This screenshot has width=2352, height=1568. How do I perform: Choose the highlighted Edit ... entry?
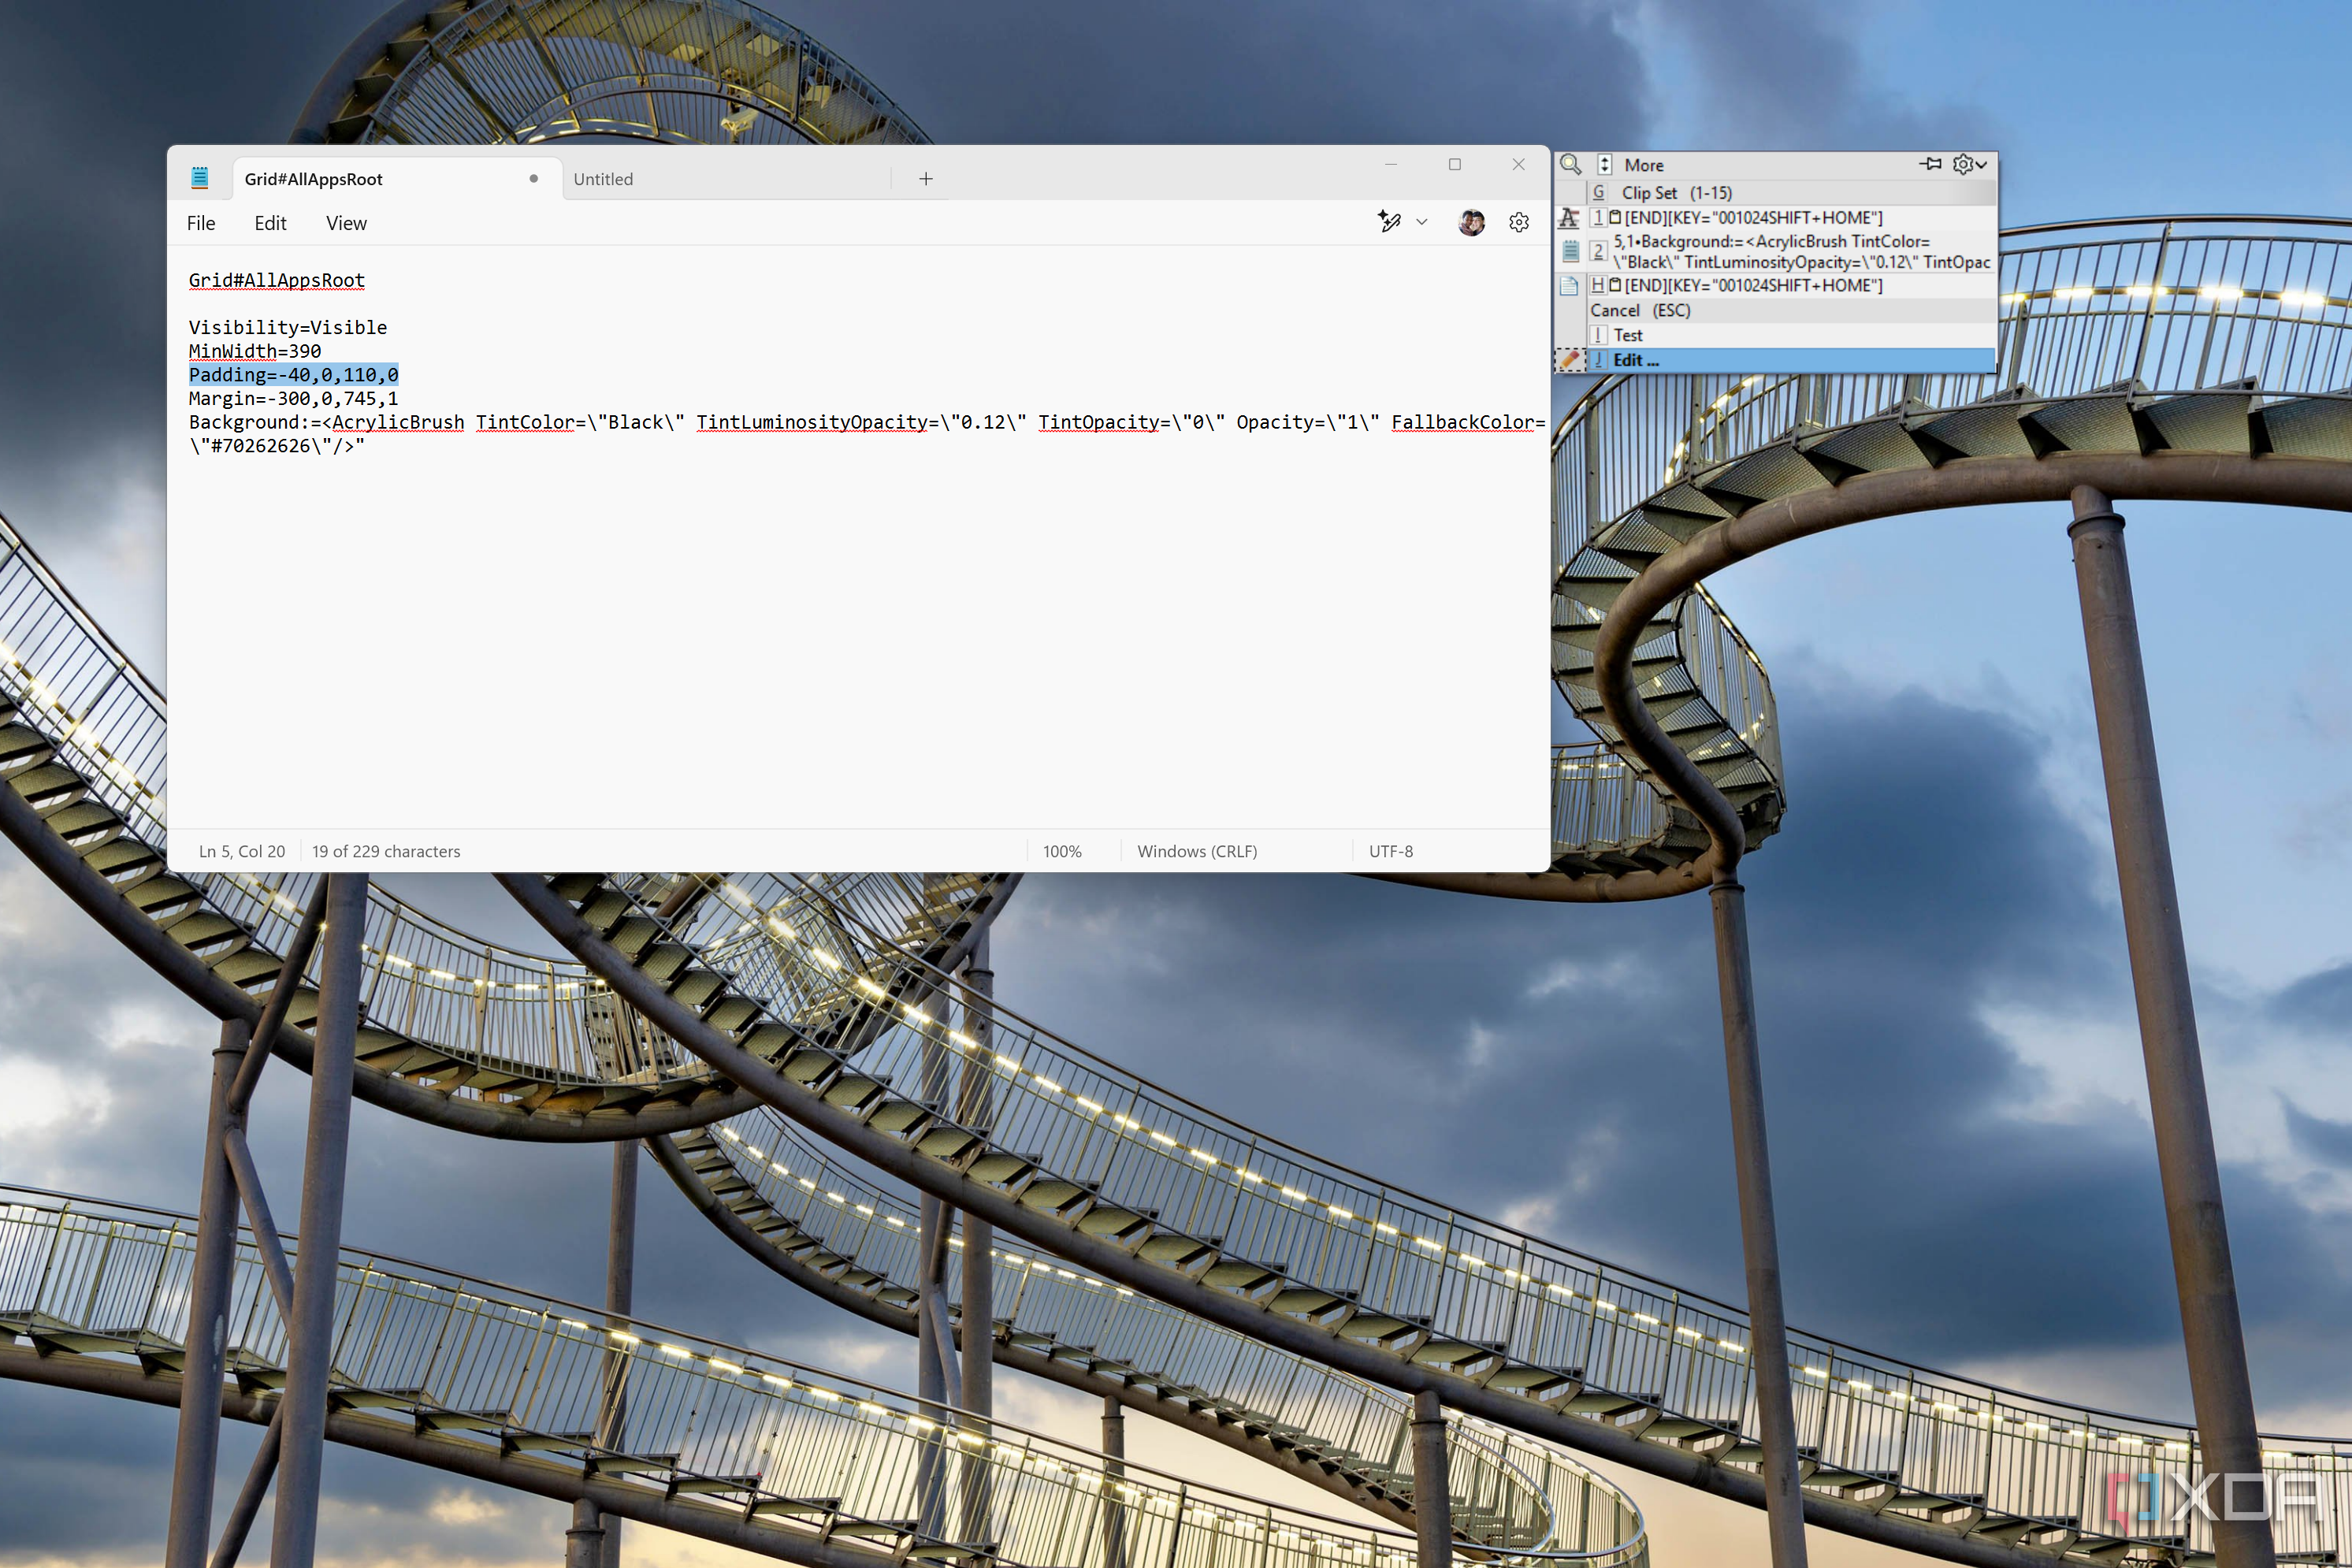(x=1791, y=360)
